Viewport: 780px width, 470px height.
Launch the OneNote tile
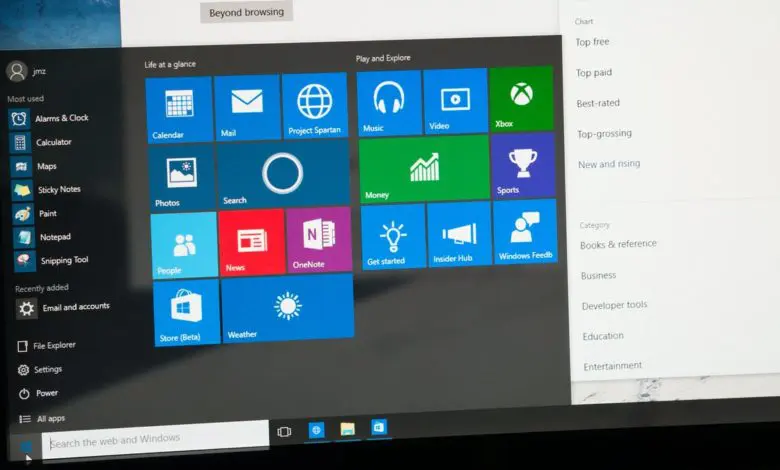(x=319, y=240)
